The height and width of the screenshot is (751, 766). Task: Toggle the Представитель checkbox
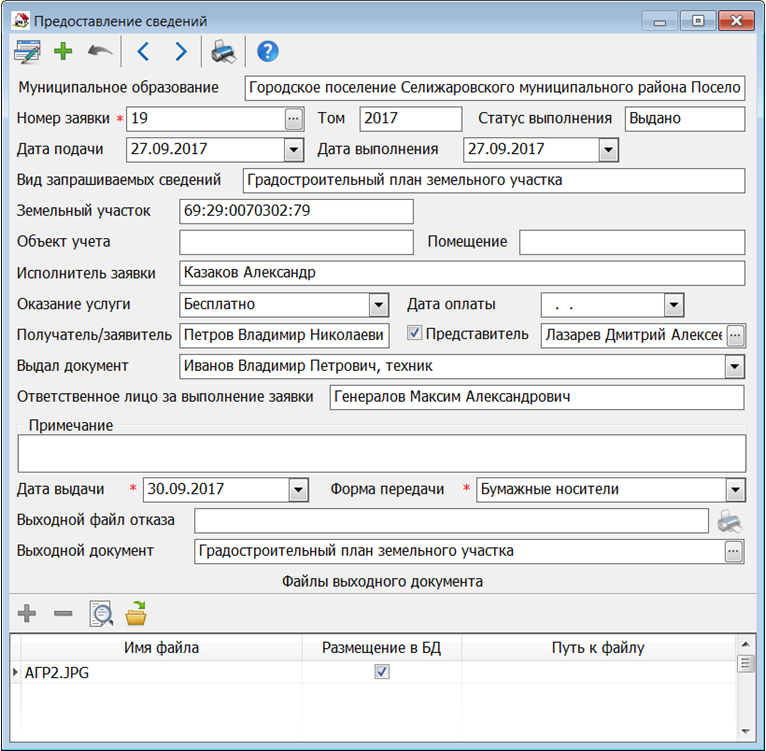point(416,333)
